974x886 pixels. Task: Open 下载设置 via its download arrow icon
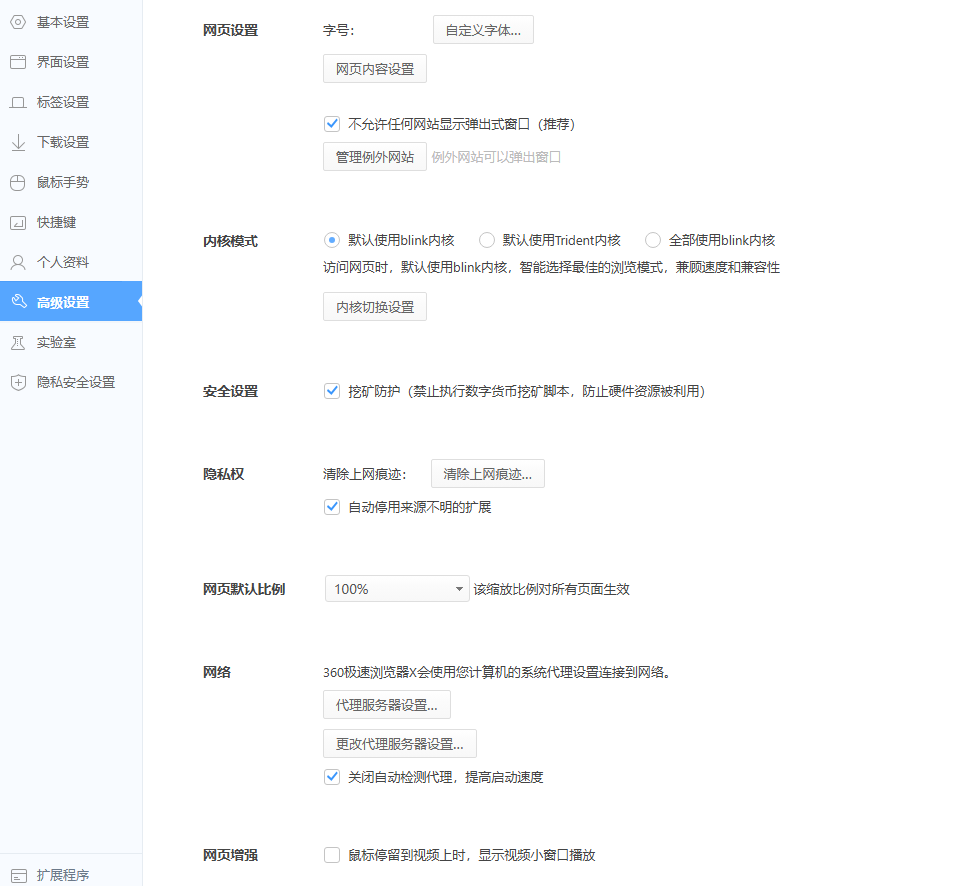[x=18, y=142]
